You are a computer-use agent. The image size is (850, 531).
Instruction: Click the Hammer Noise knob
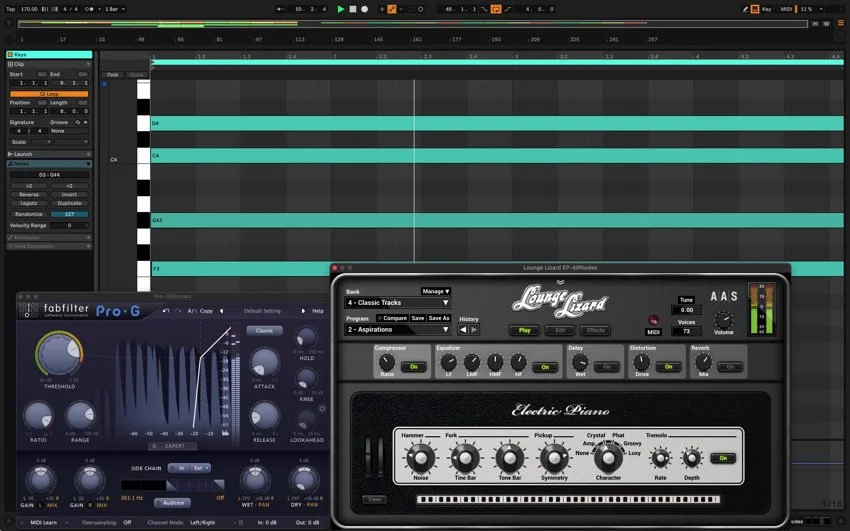[421, 458]
